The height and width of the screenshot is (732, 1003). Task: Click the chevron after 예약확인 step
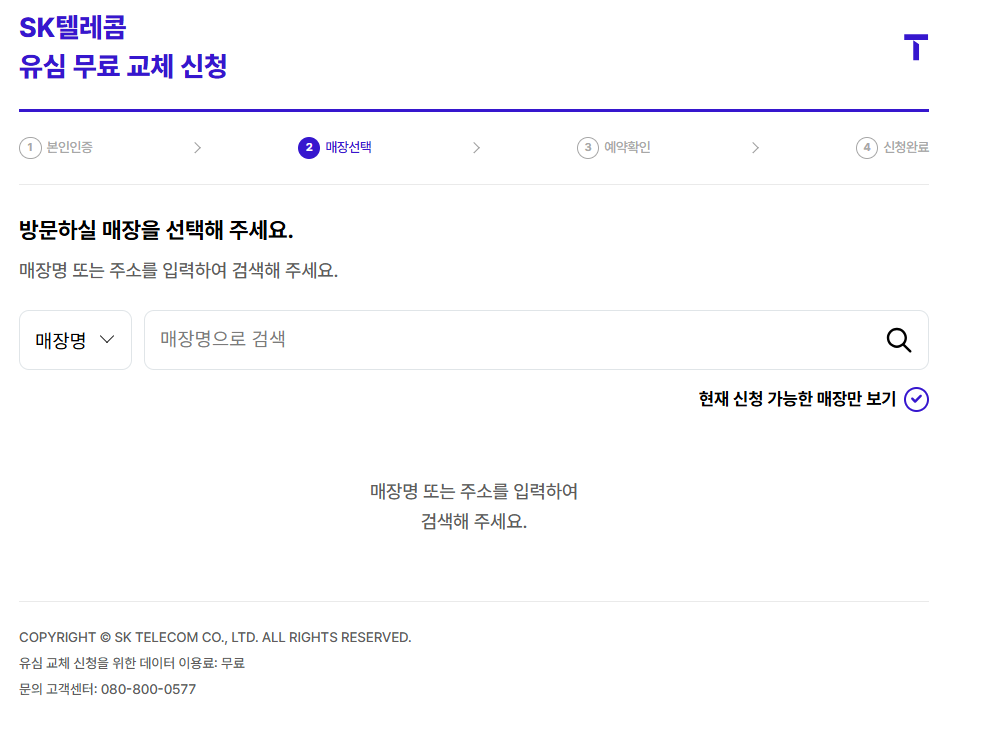[755, 148]
